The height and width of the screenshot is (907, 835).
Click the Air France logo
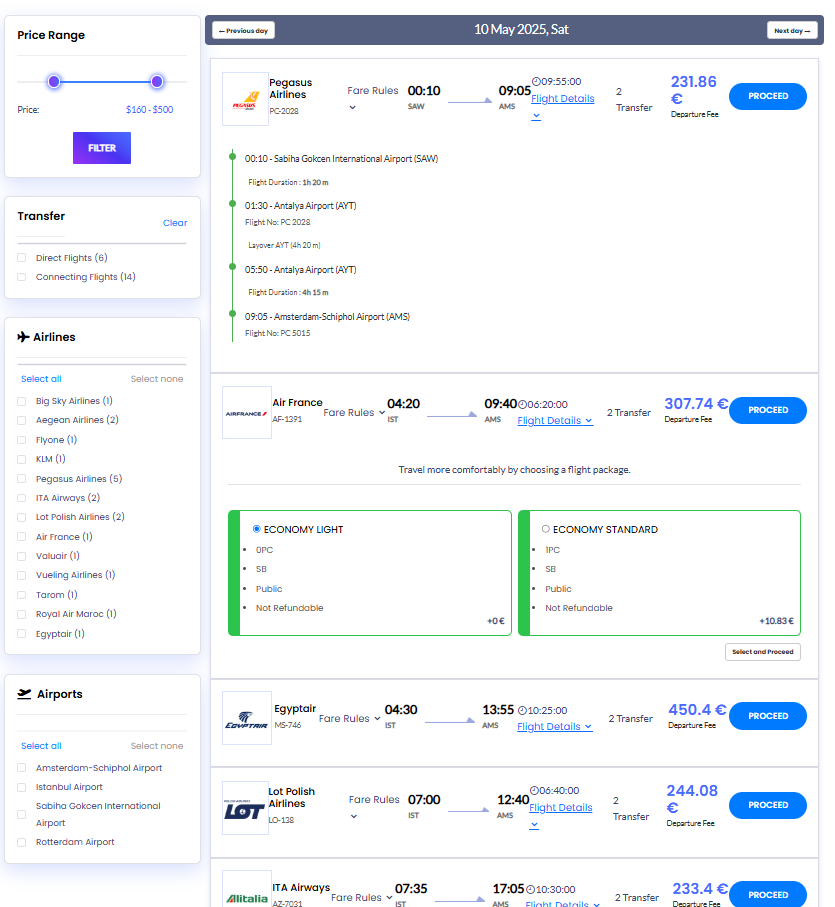pos(247,412)
